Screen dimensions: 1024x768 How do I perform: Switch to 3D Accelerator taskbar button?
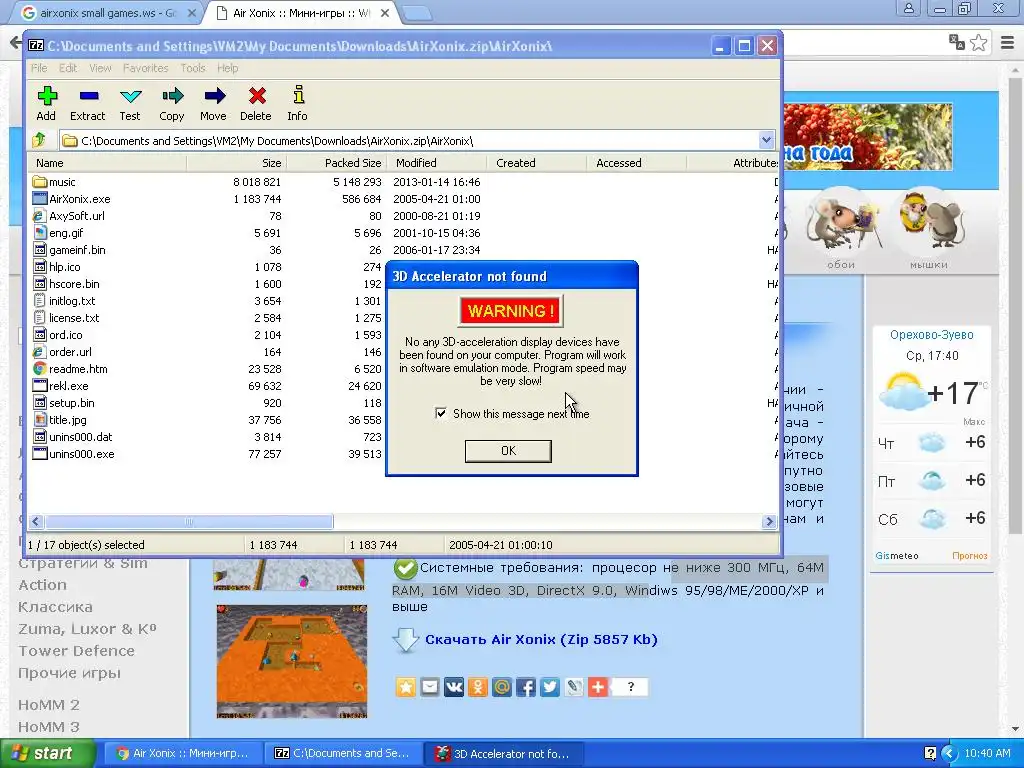click(504, 753)
